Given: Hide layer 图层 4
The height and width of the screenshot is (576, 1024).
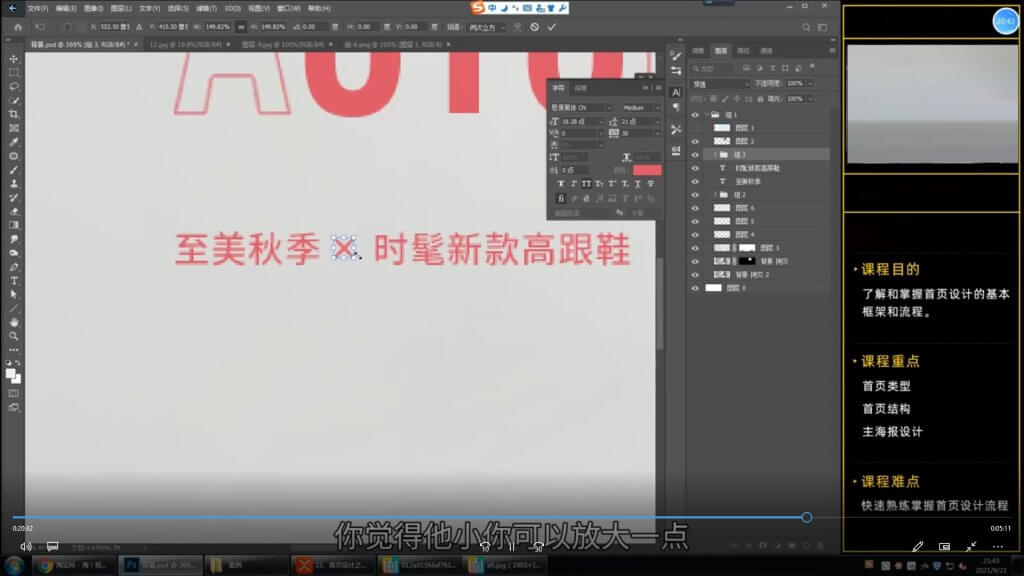Looking at the screenshot, I should pyautogui.click(x=695, y=234).
